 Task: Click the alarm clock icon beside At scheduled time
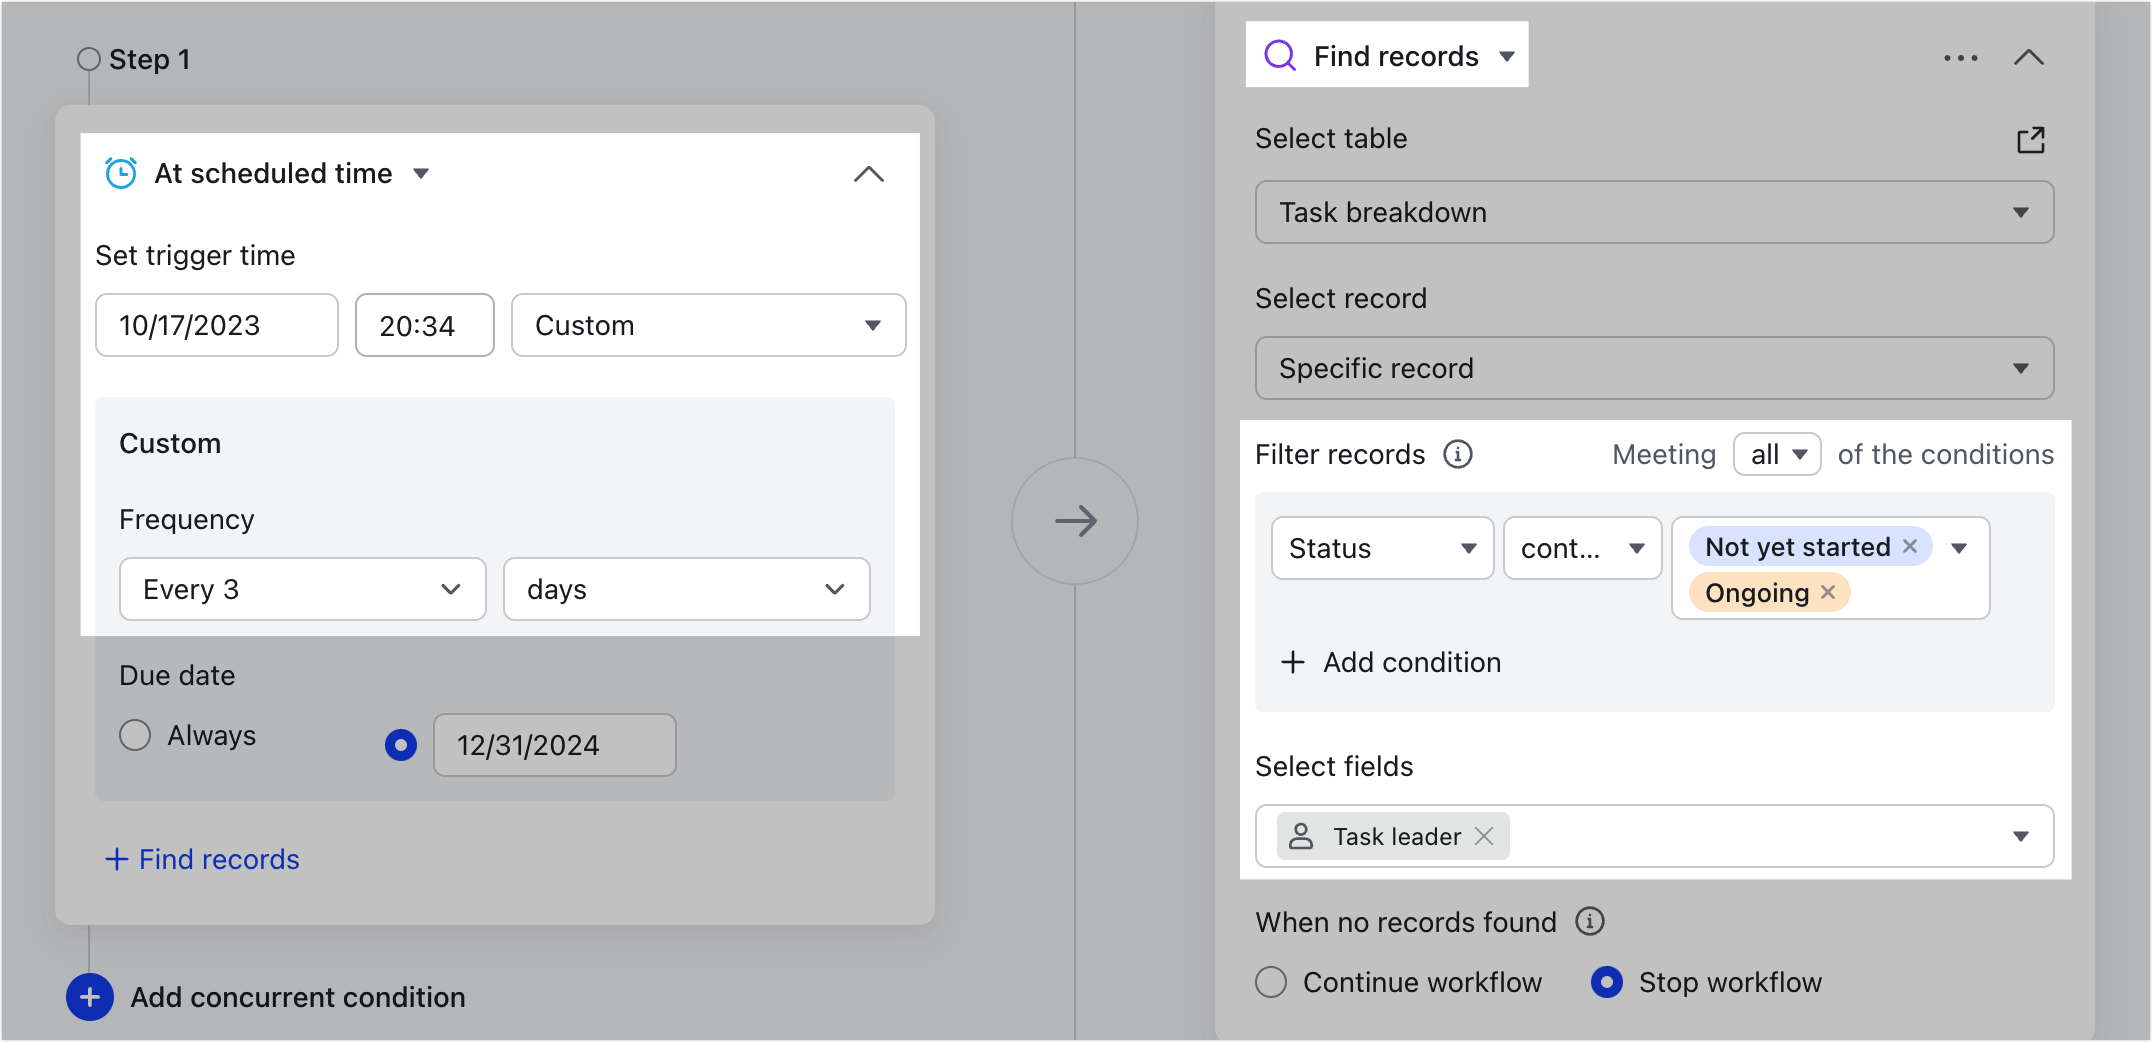[119, 172]
